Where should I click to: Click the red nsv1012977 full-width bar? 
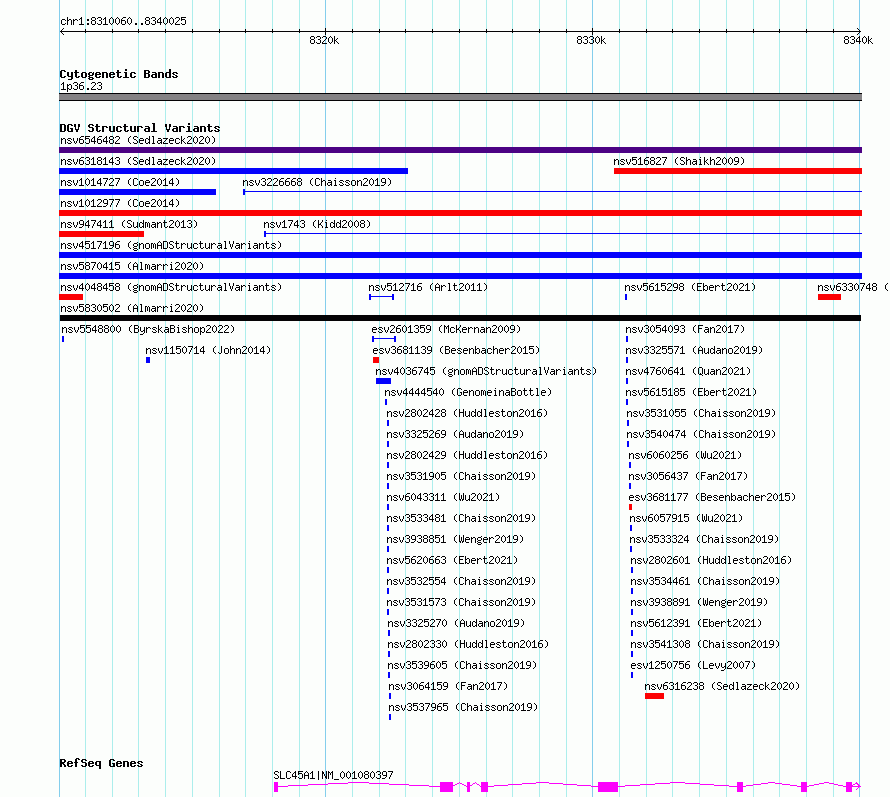(x=460, y=213)
